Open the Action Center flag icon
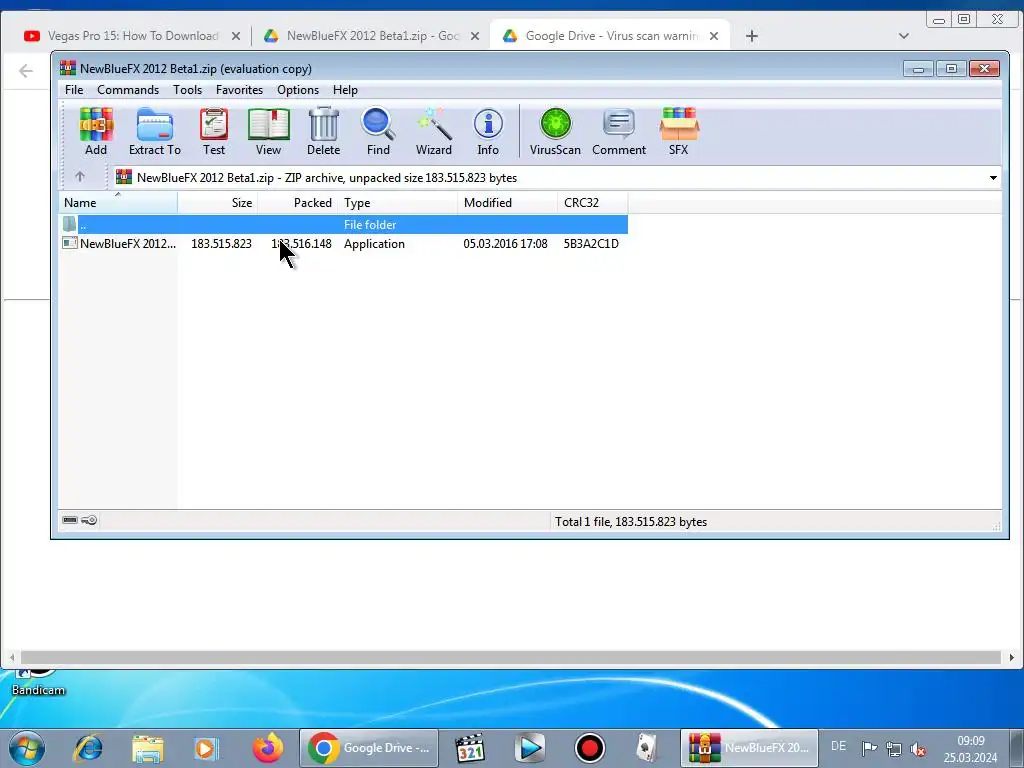 pyautogui.click(x=869, y=748)
